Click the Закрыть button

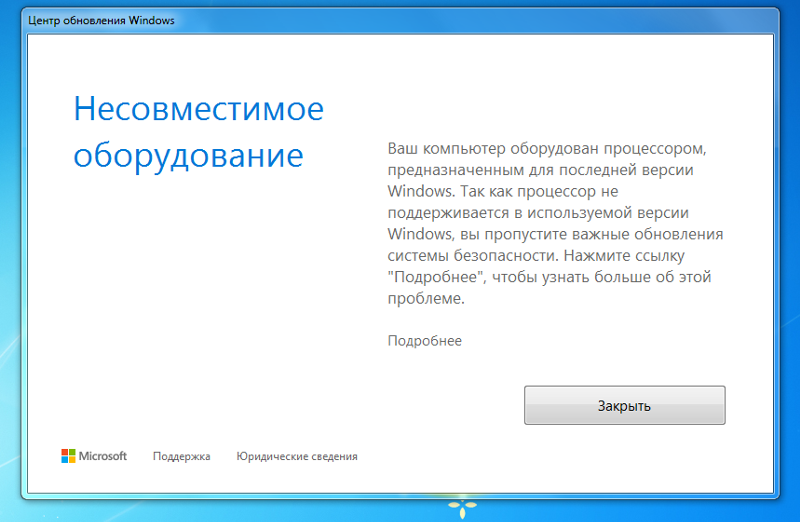click(624, 405)
